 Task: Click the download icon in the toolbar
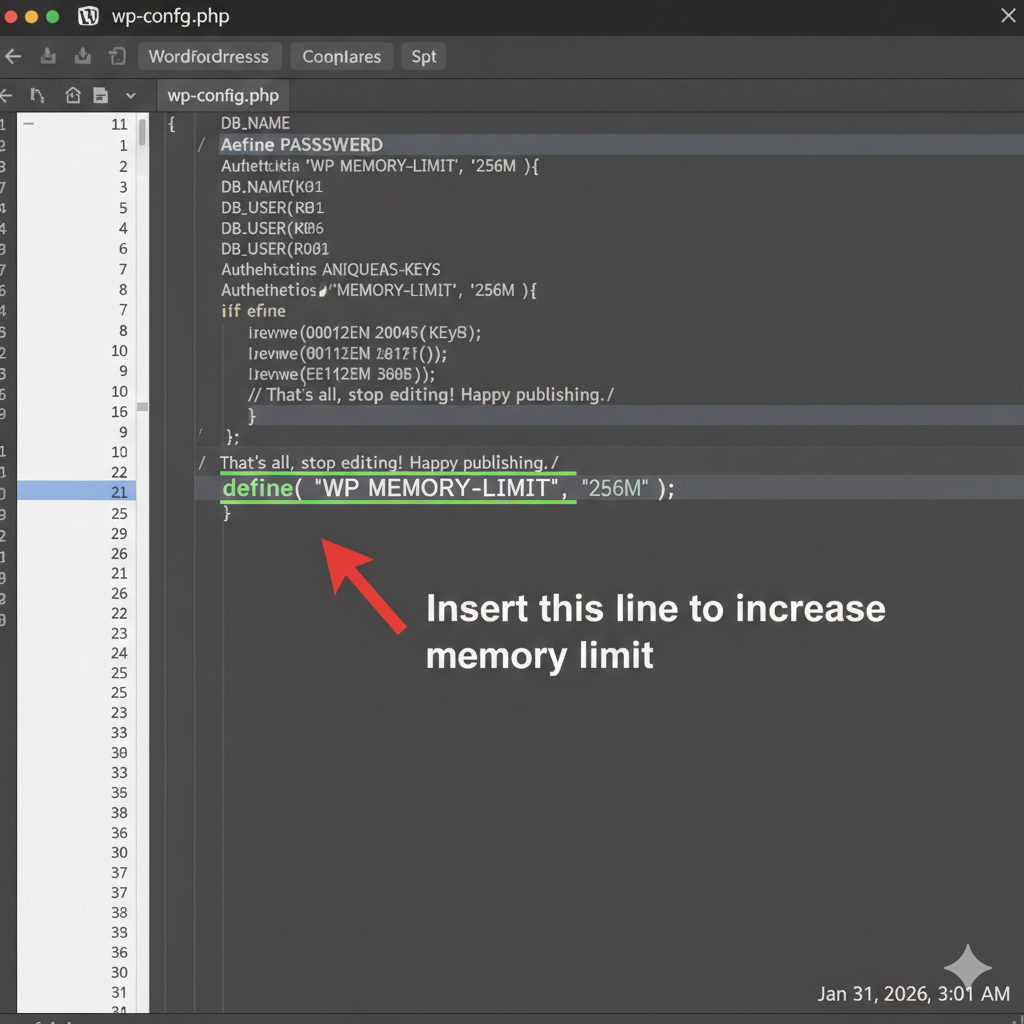click(48, 56)
